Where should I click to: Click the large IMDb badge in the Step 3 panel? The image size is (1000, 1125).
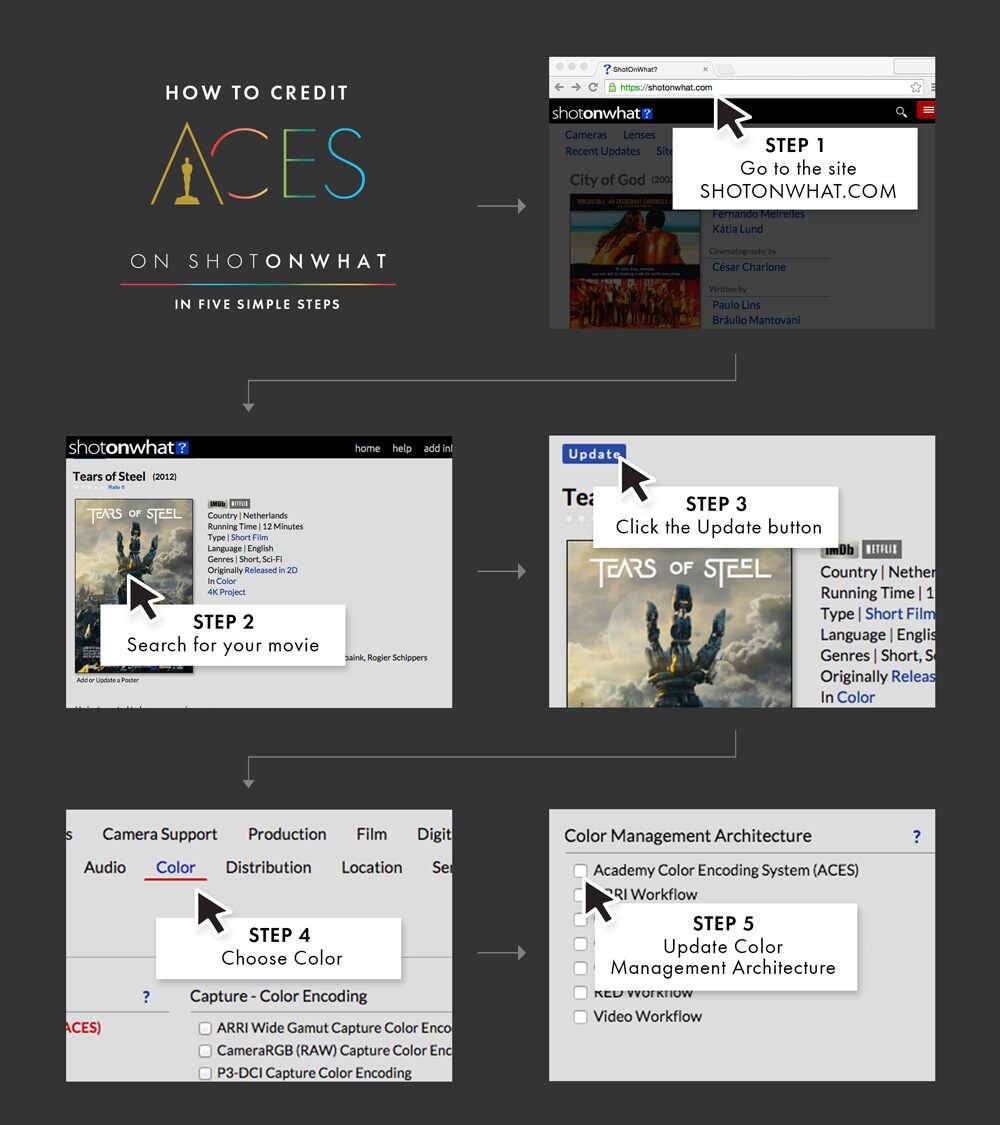point(839,550)
